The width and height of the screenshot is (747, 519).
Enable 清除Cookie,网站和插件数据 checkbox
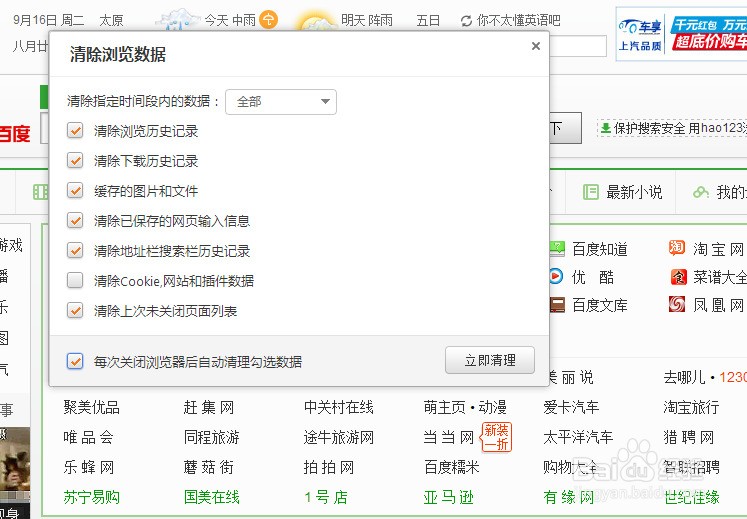point(75,281)
